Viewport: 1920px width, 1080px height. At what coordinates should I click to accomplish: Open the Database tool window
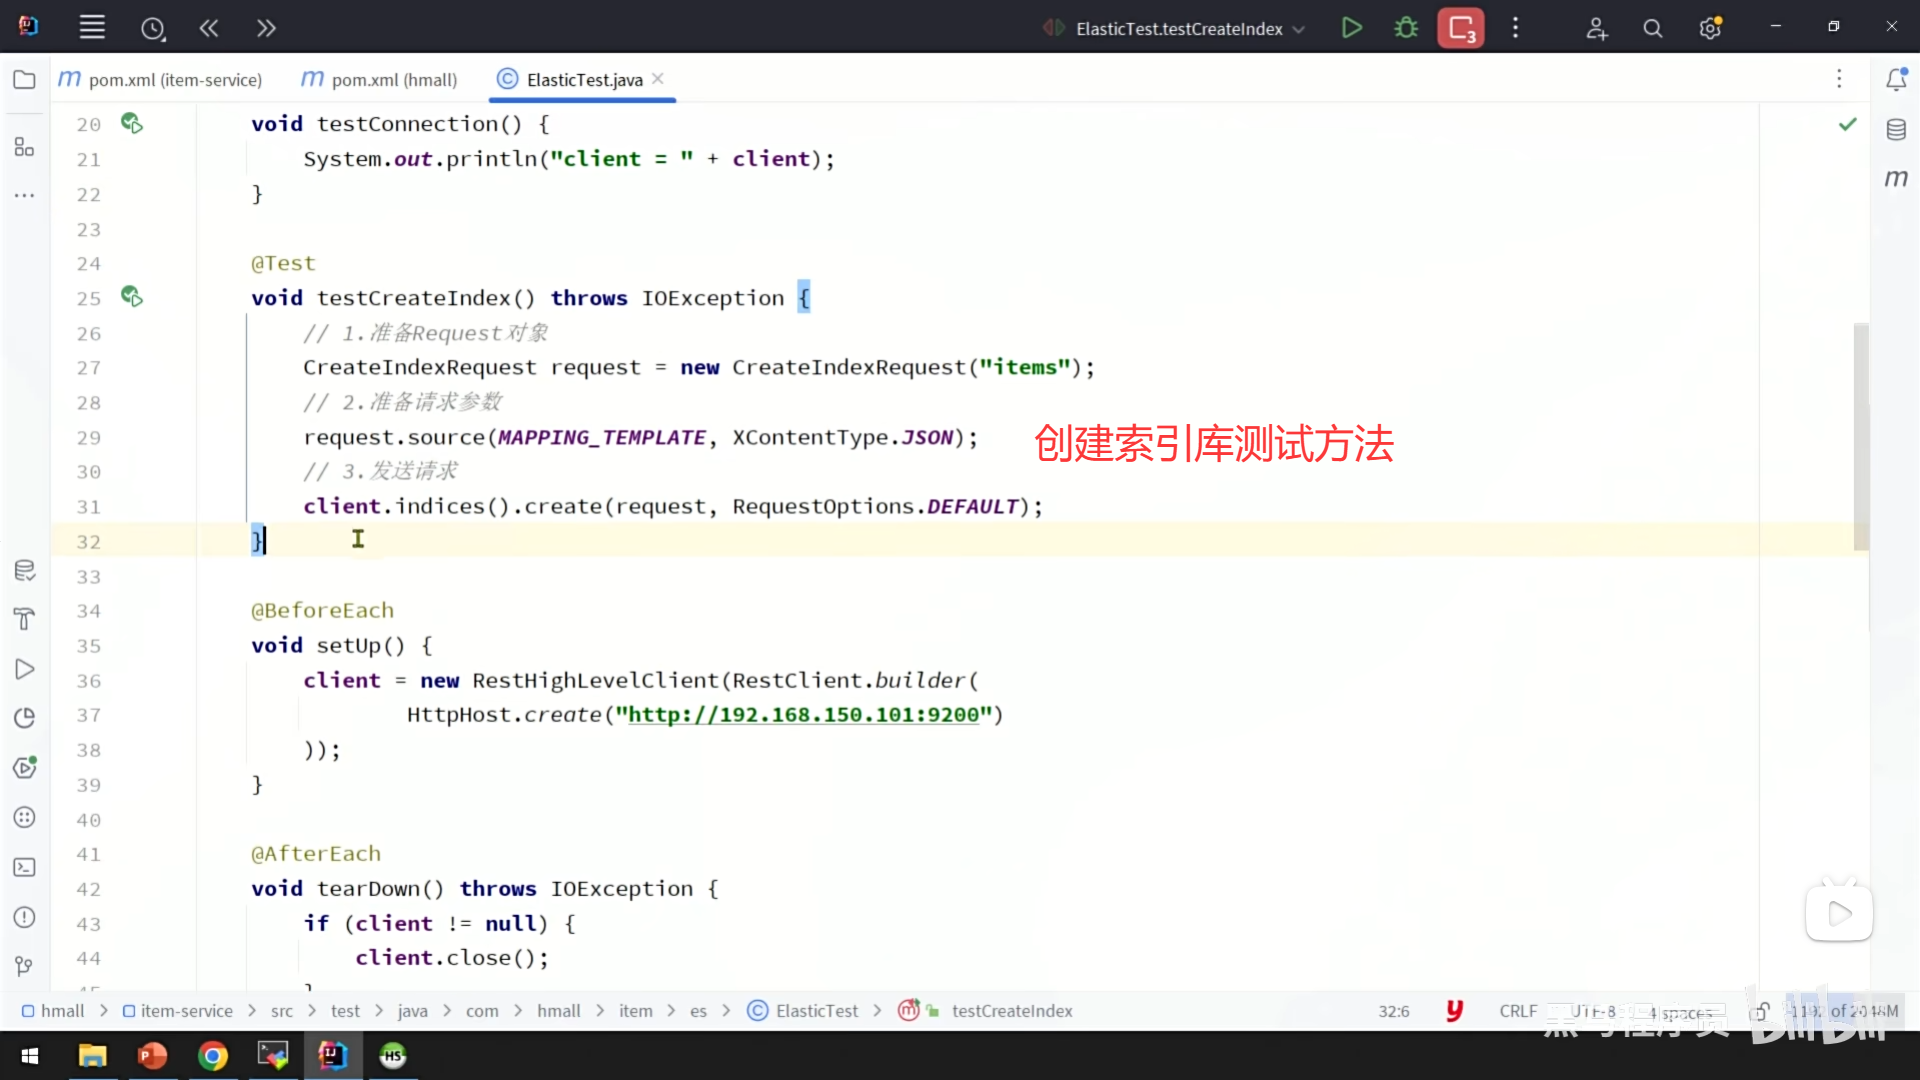(1896, 130)
